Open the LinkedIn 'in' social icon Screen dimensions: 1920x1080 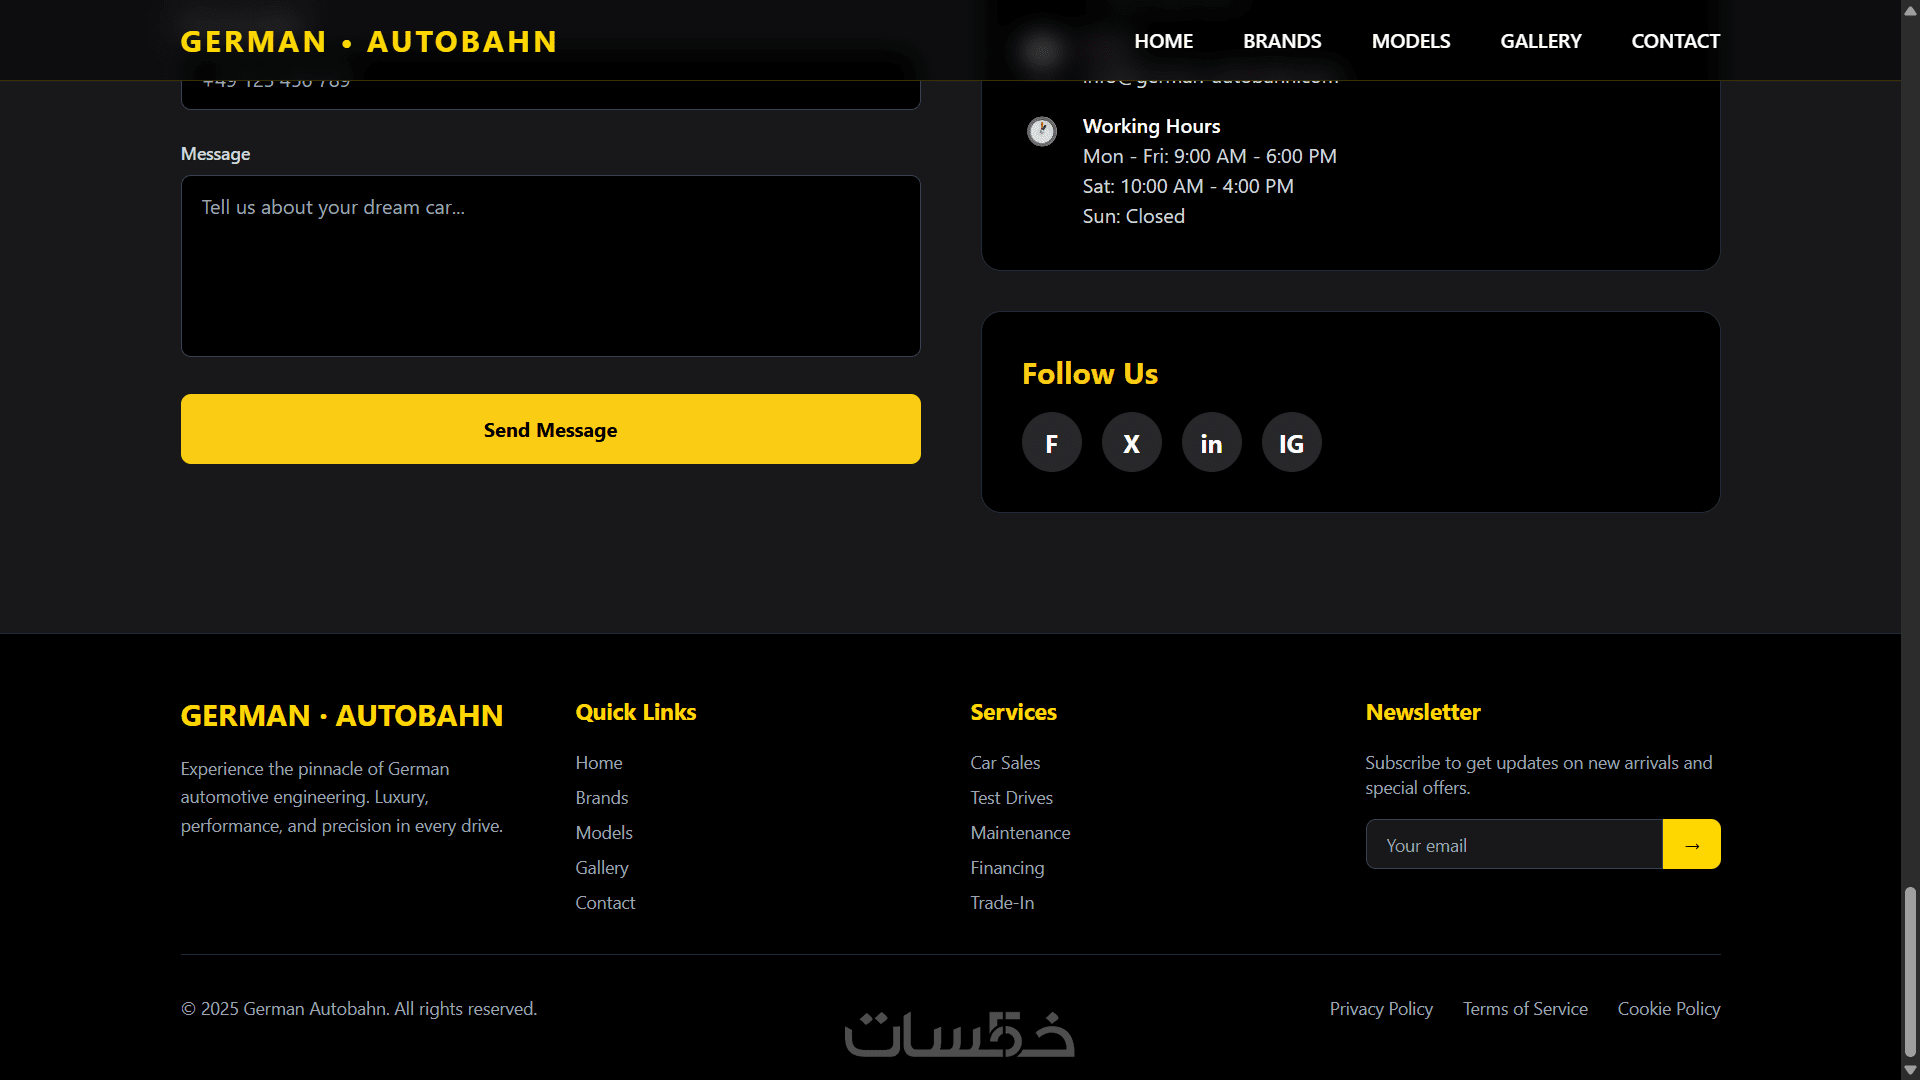(1211, 443)
